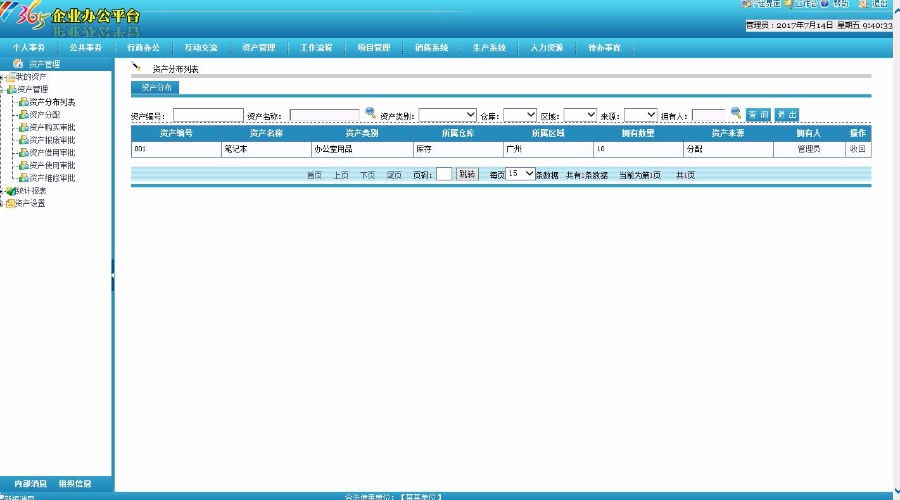Expand the 统计报表 tree node
The image size is (900, 500).
coord(2,191)
